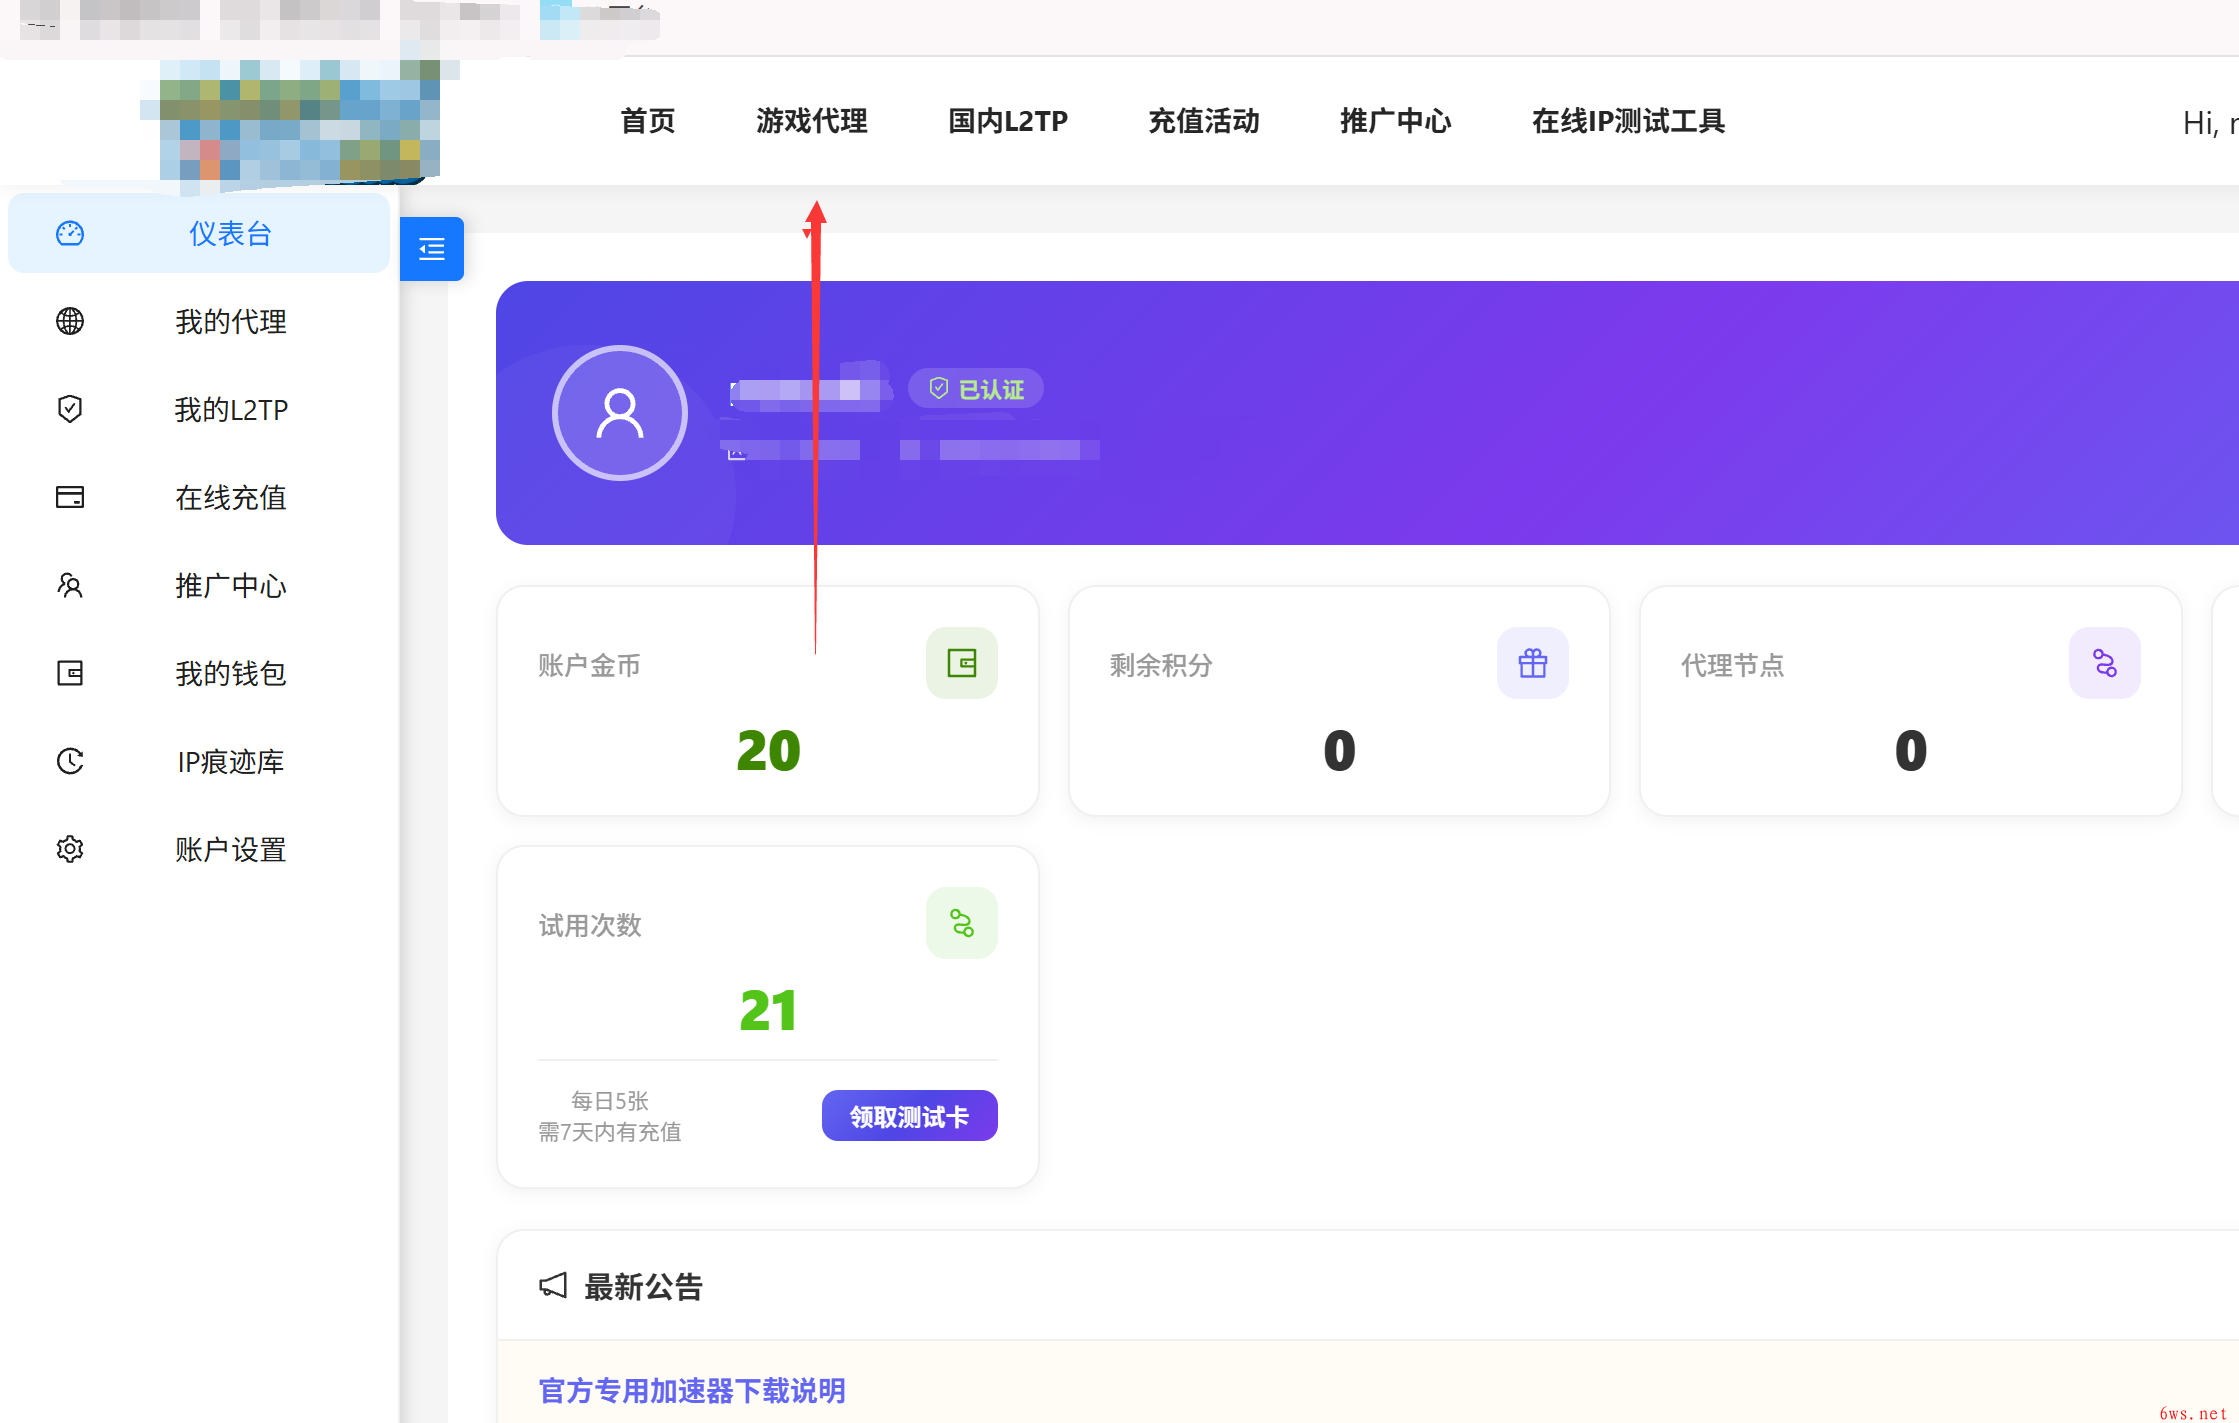
Task: Click the green wallet icon in 账户金币 card
Action: point(962,663)
